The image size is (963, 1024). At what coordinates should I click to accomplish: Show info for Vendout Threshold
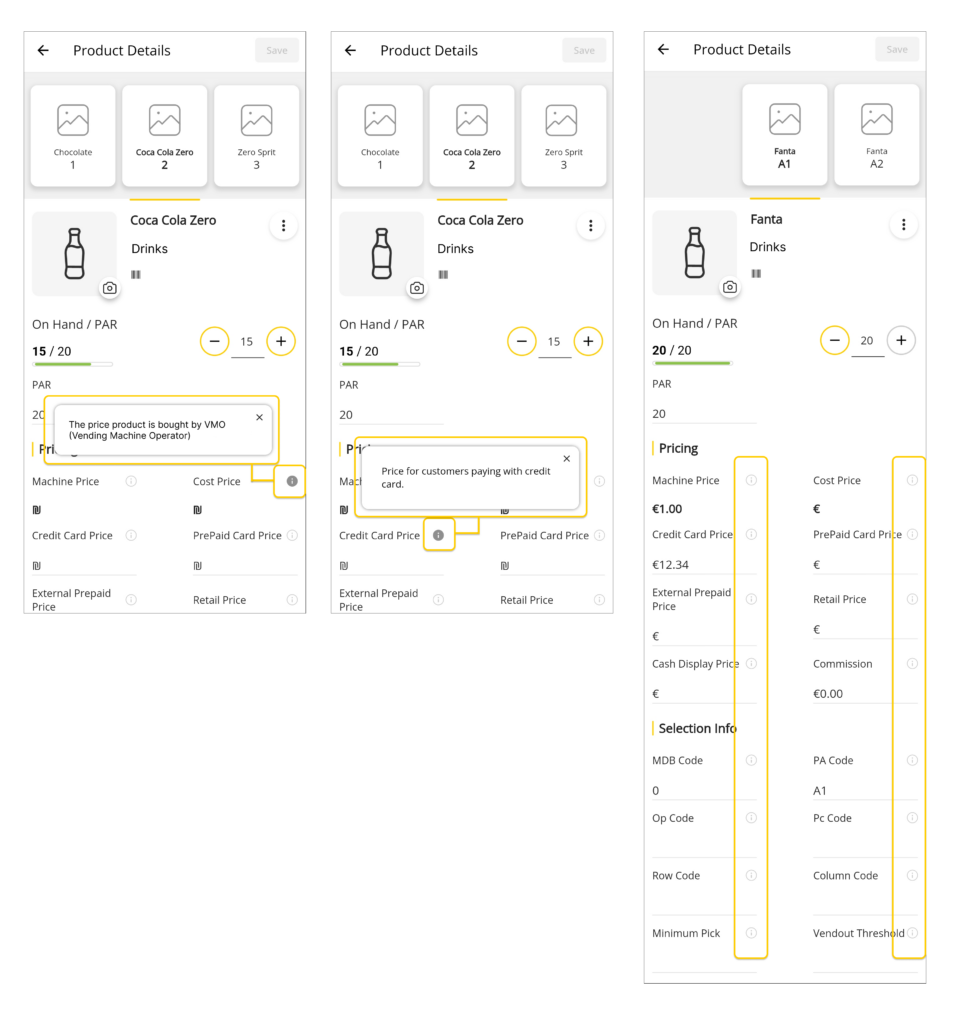[913, 933]
